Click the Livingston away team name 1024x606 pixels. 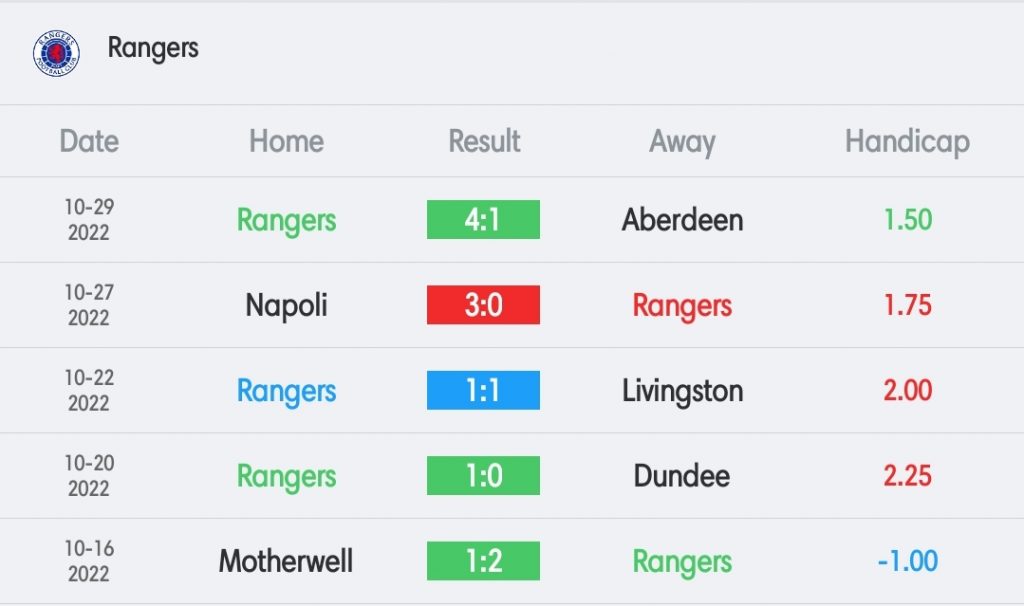click(682, 391)
